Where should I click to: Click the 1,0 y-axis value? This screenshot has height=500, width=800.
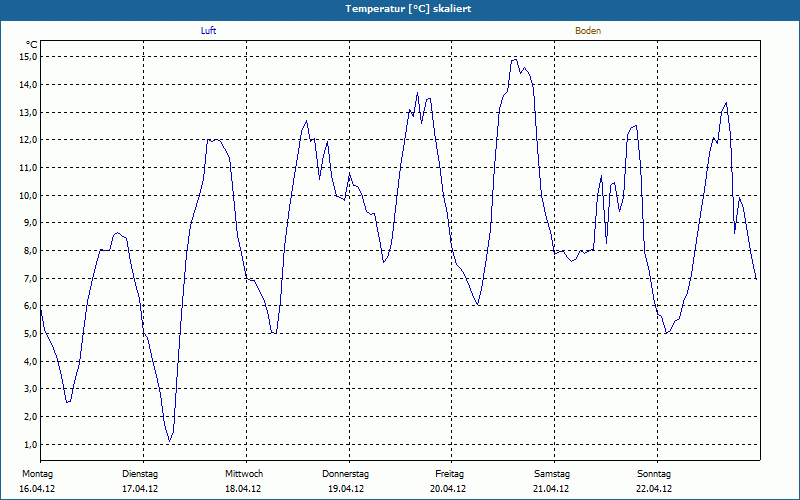[31, 445]
